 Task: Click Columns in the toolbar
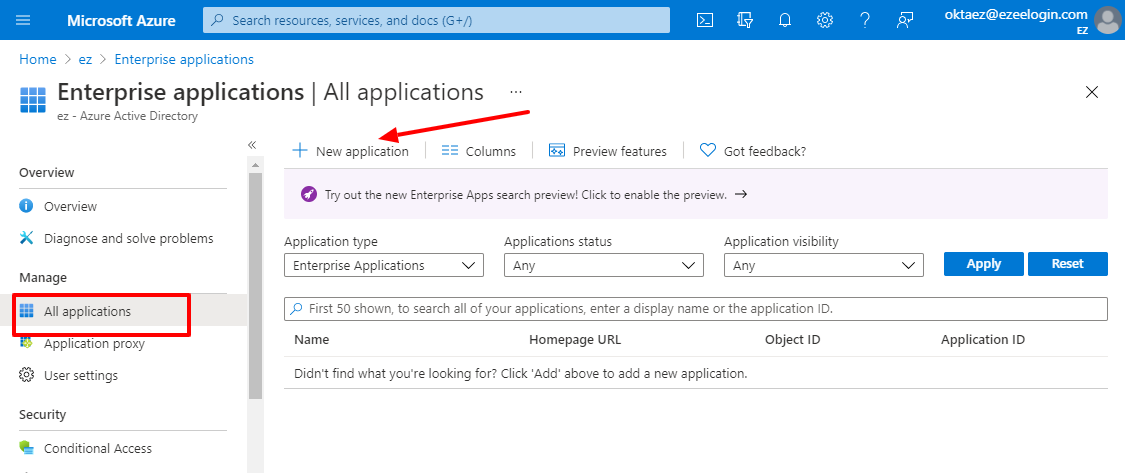(x=479, y=151)
